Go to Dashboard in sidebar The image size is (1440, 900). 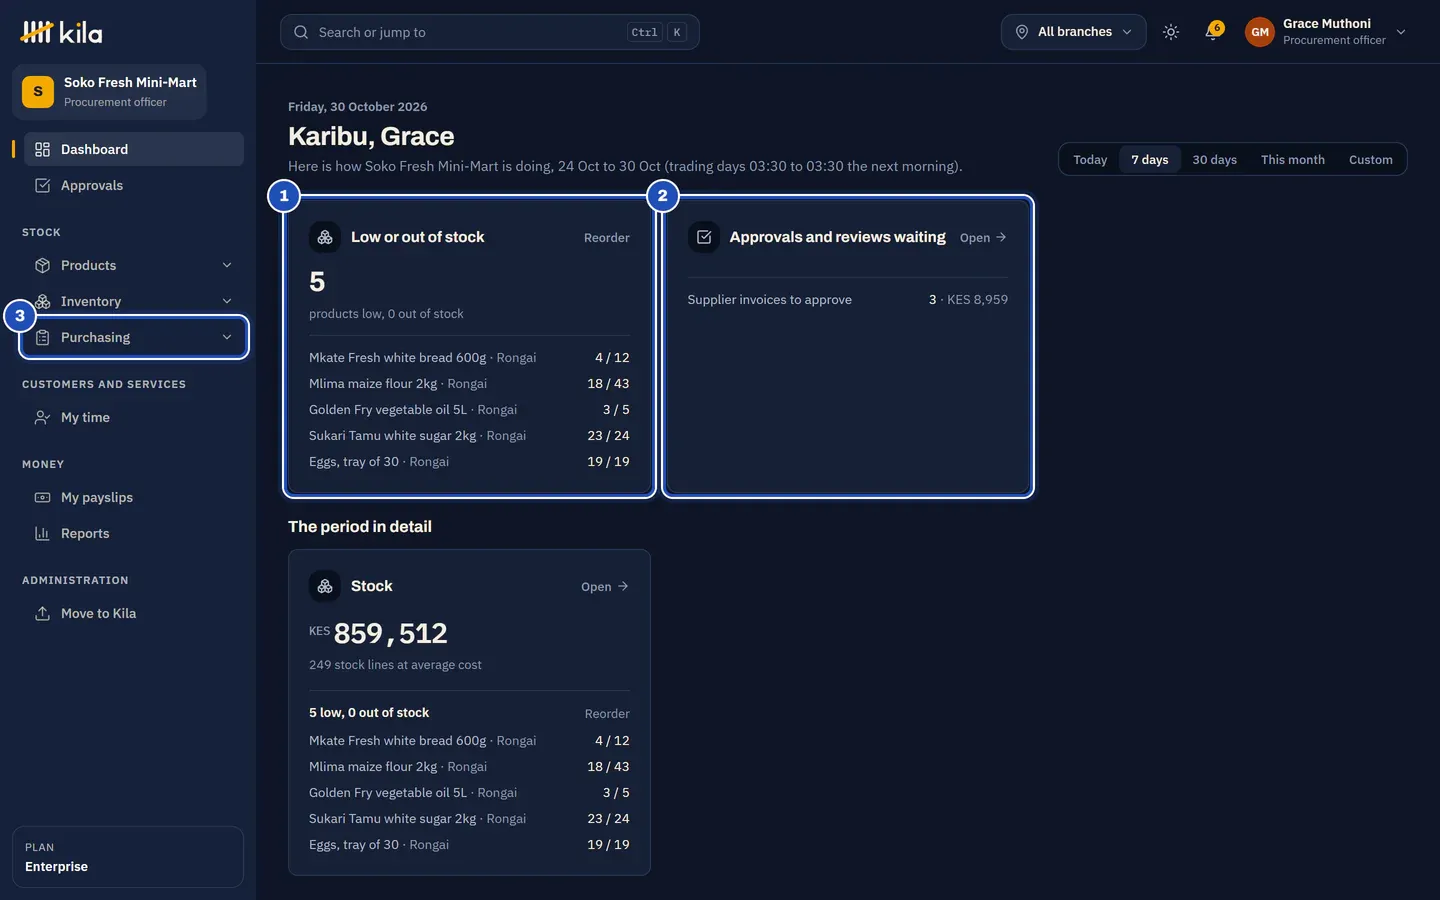click(x=134, y=149)
